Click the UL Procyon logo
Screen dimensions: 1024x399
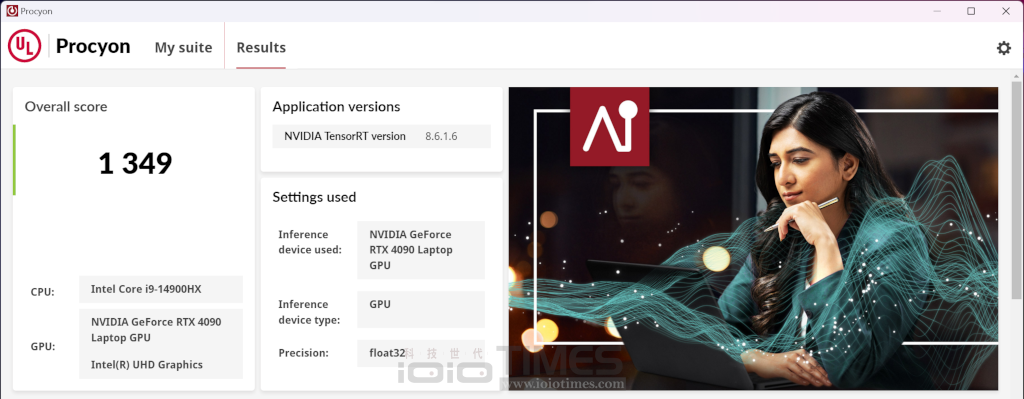tap(25, 46)
